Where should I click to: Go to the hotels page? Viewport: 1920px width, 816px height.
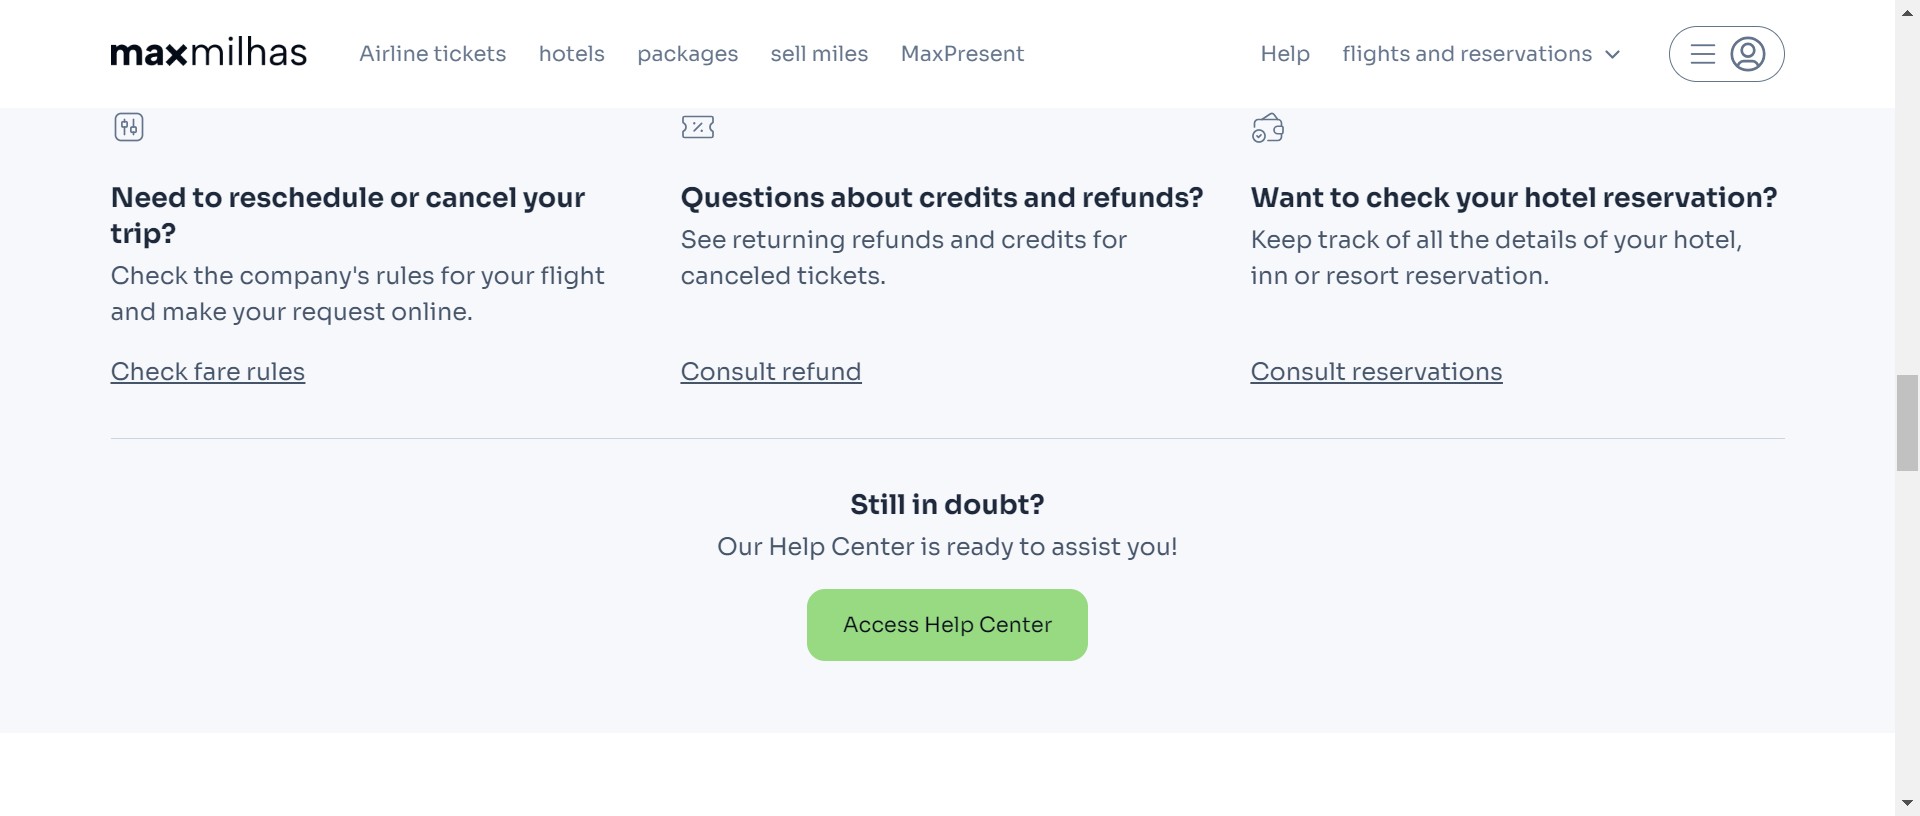pyautogui.click(x=571, y=54)
